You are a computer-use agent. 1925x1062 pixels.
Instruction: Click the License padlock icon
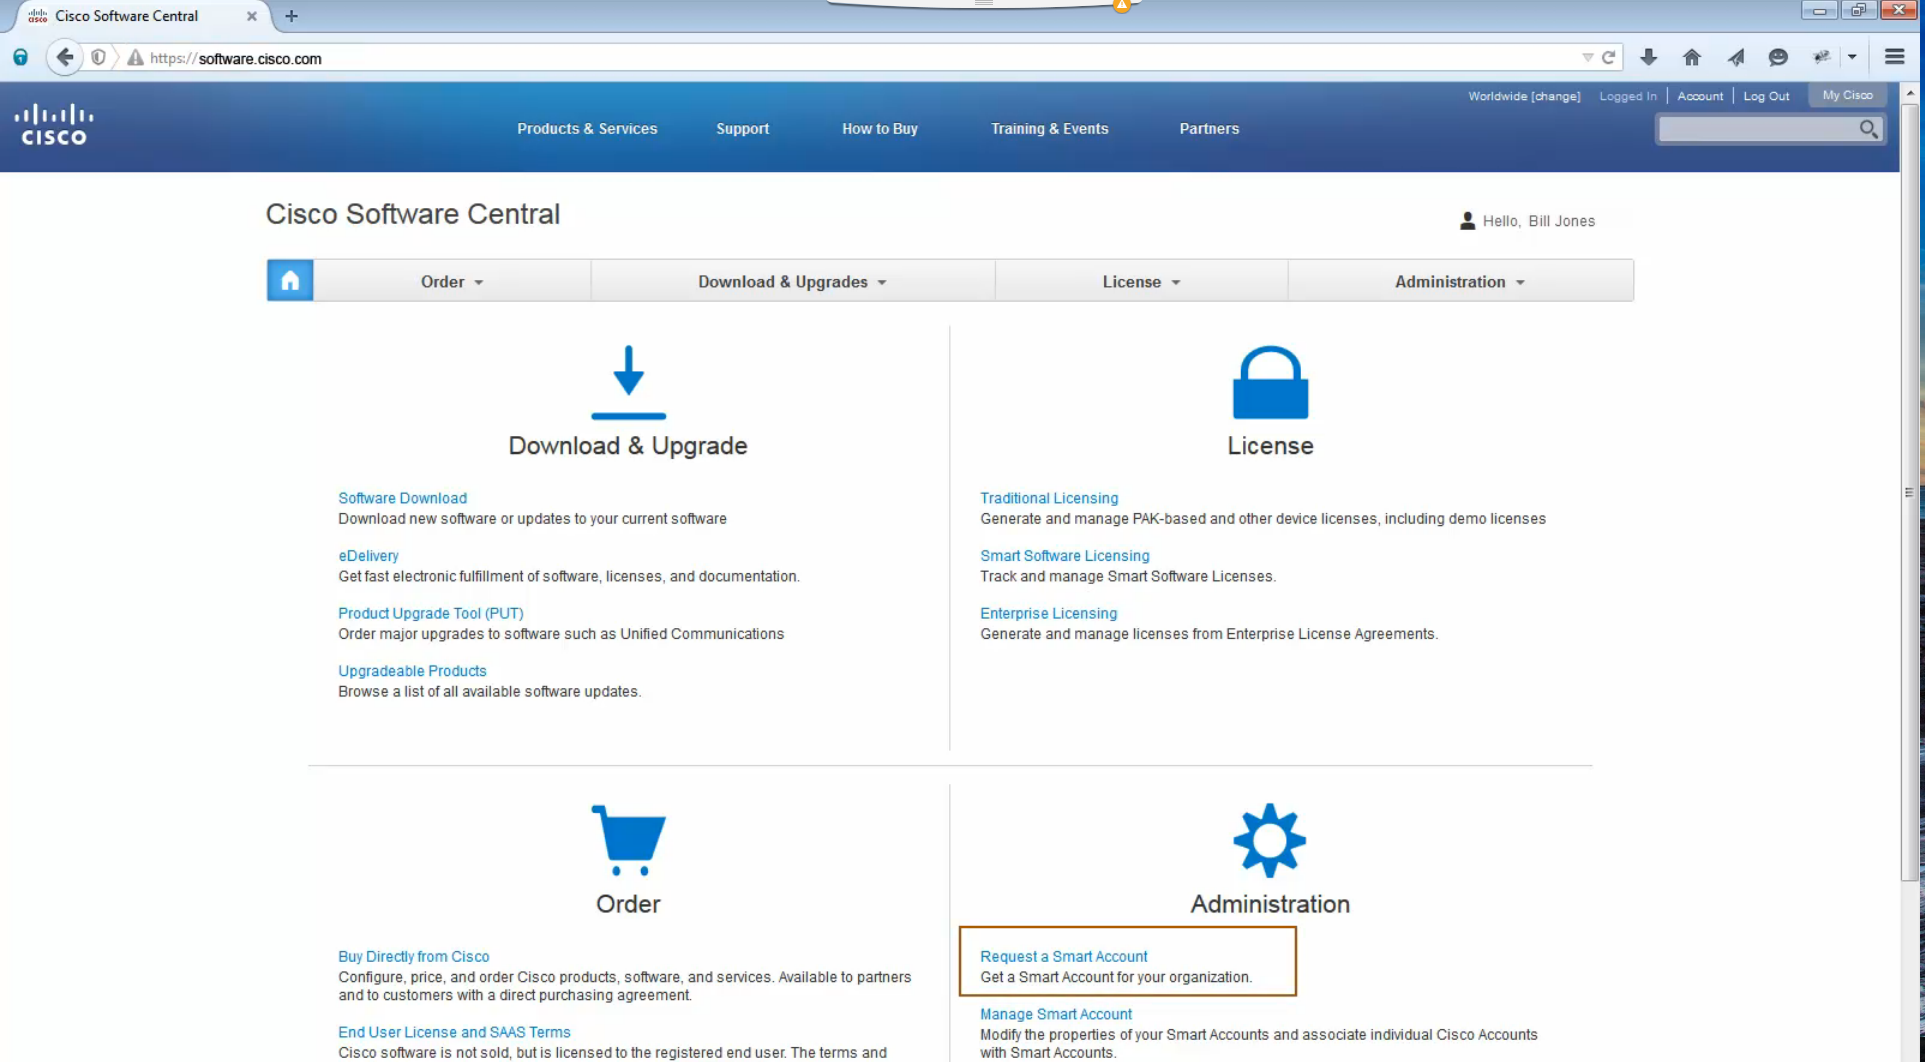(1269, 385)
